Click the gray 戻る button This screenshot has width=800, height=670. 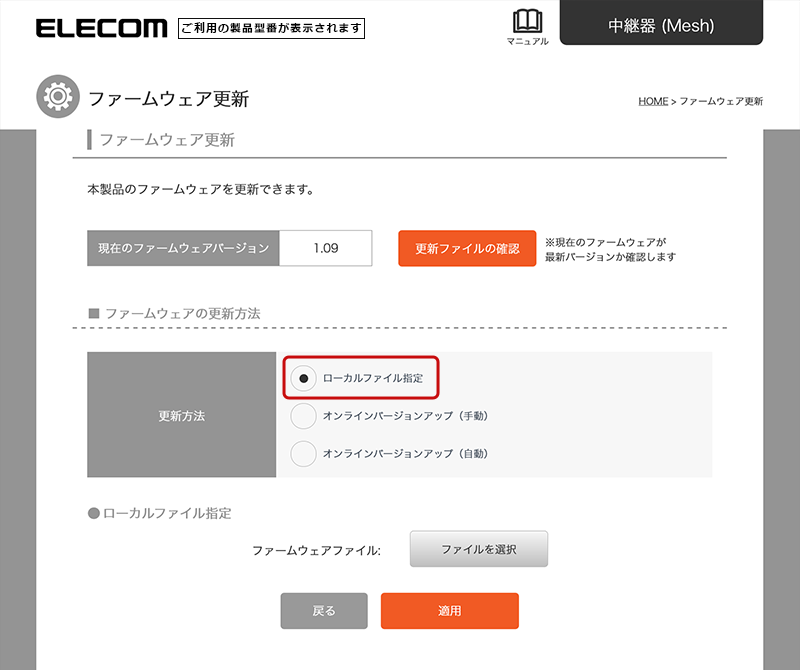click(x=324, y=611)
